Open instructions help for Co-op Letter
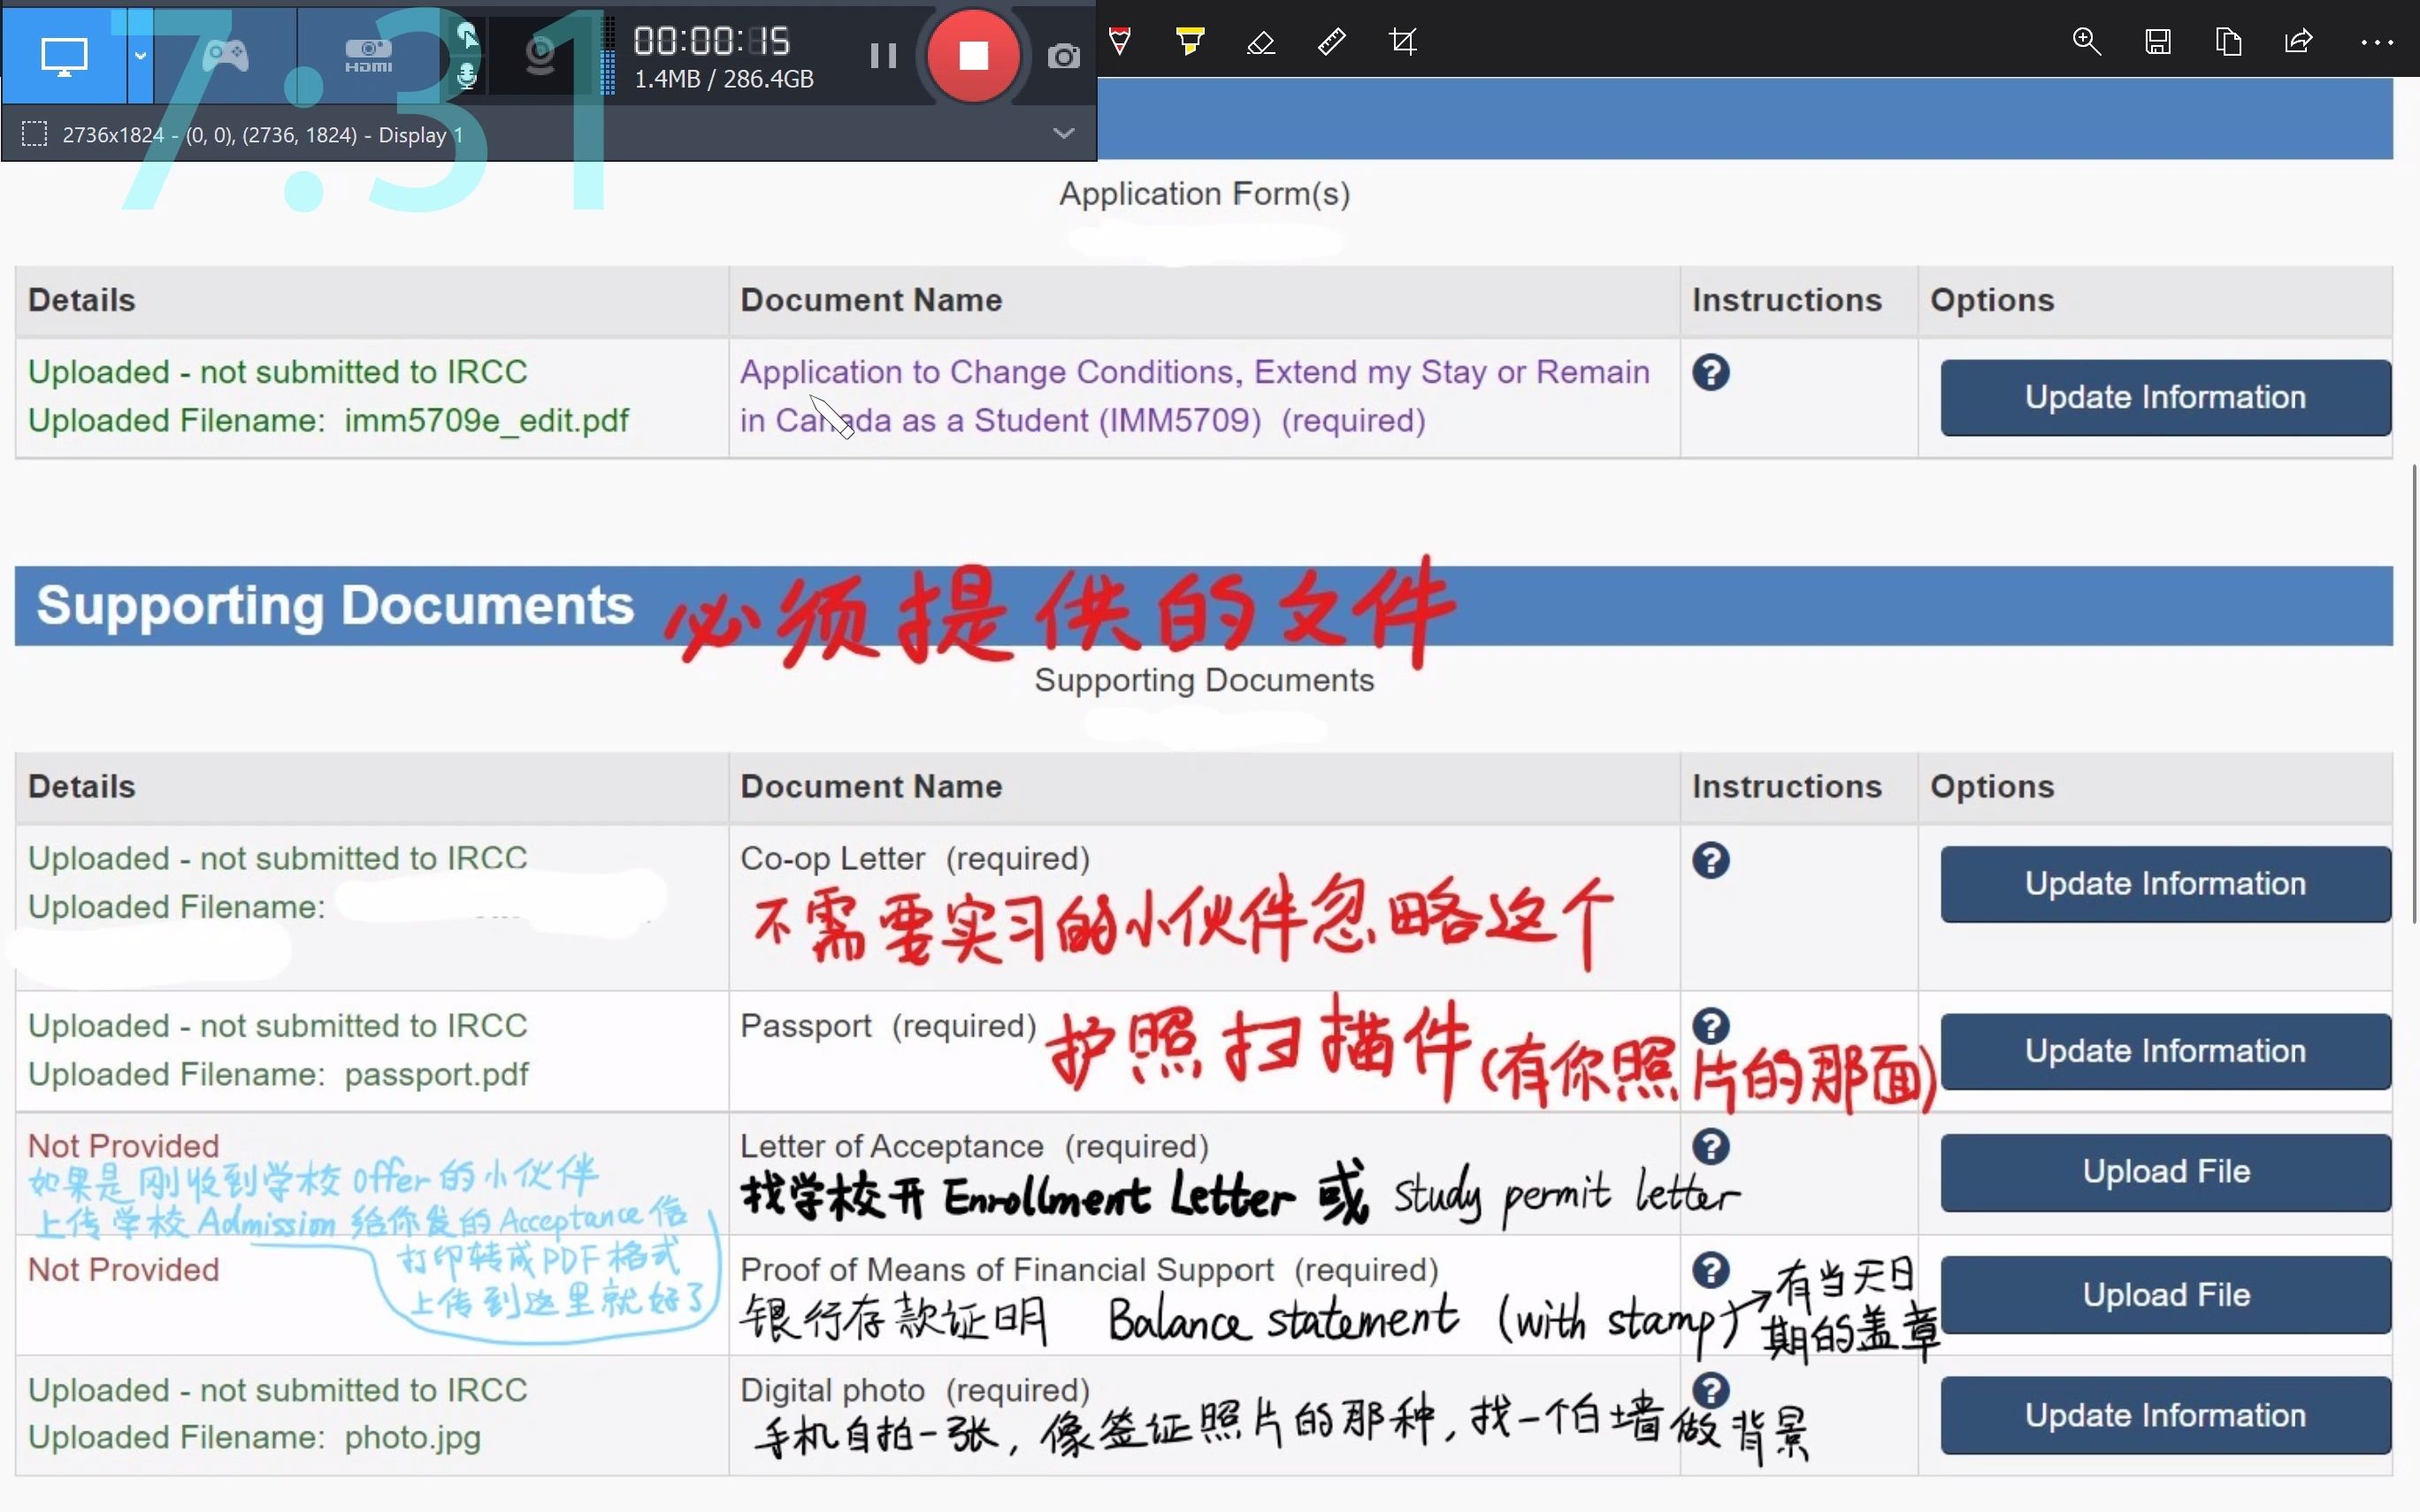The image size is (2420, 1512). click(1710, 860)
